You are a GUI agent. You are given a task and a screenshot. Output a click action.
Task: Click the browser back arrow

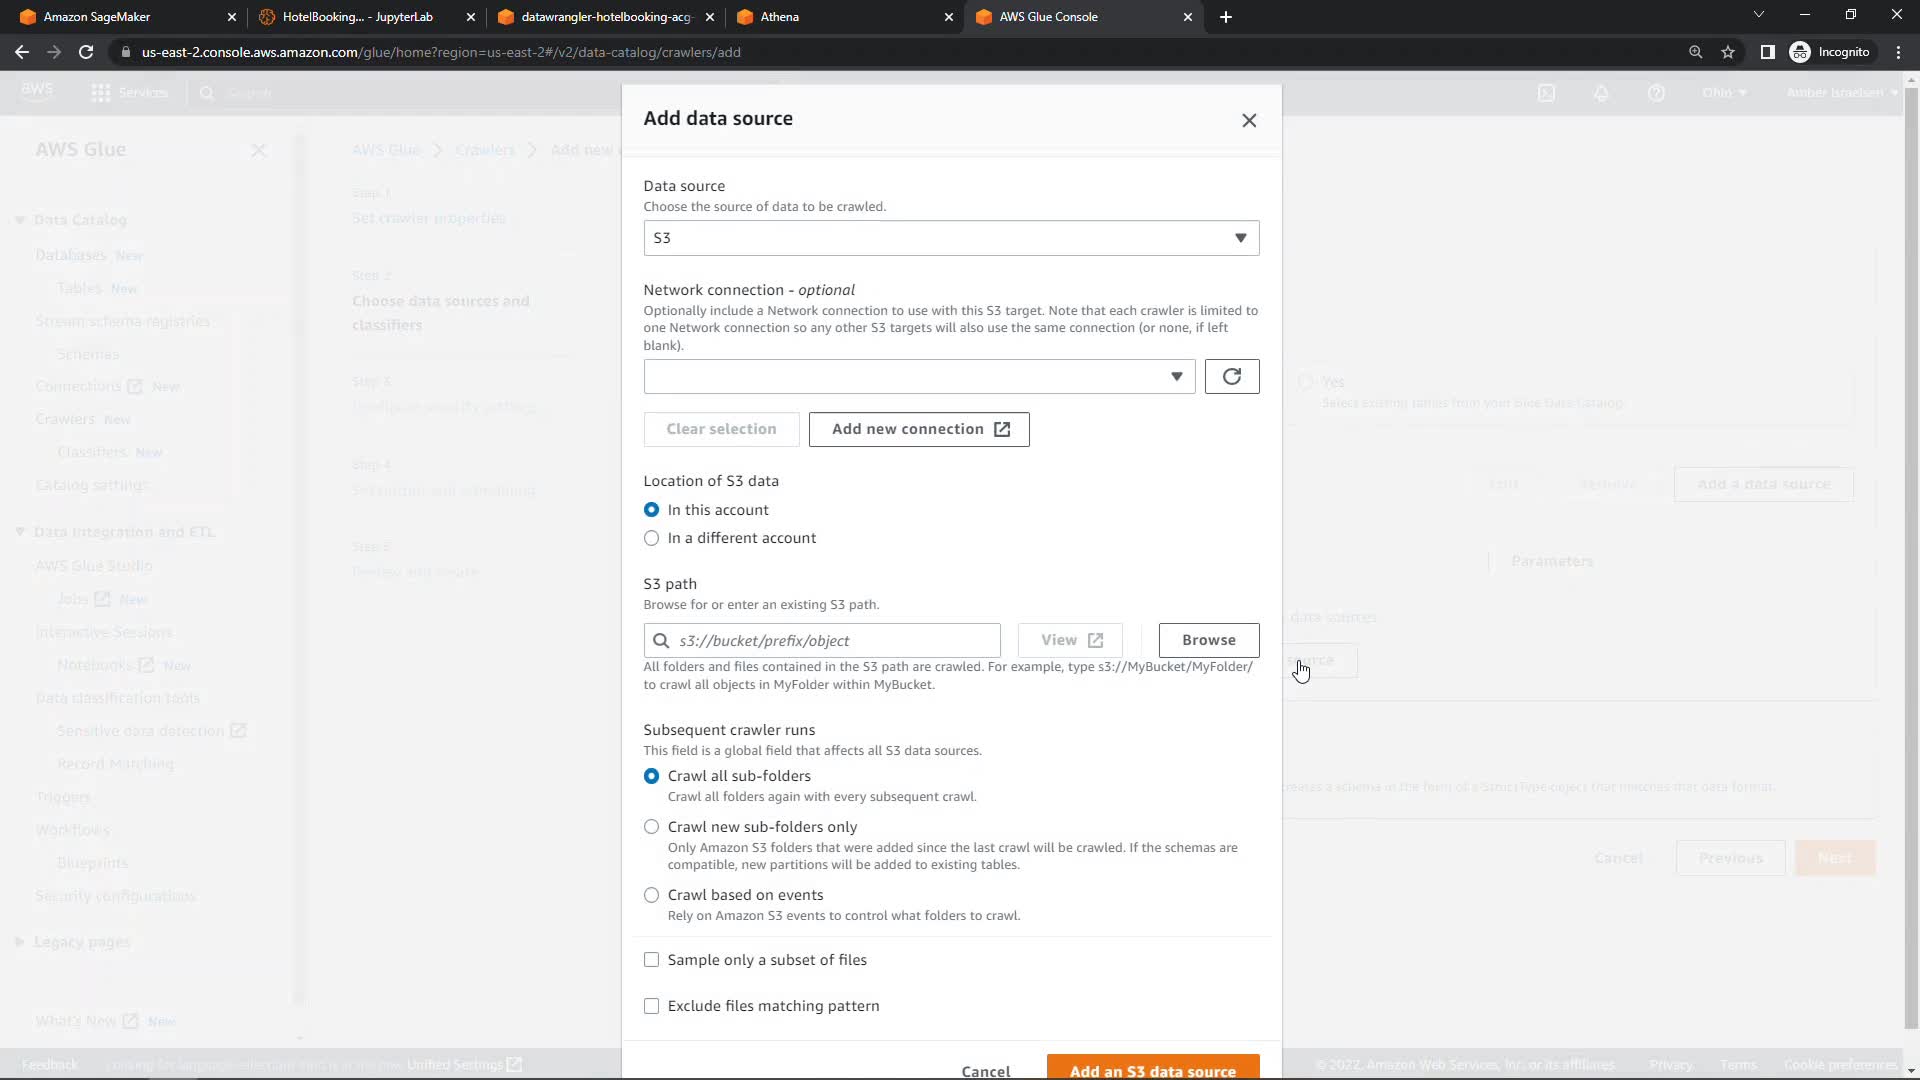point(22,52)
